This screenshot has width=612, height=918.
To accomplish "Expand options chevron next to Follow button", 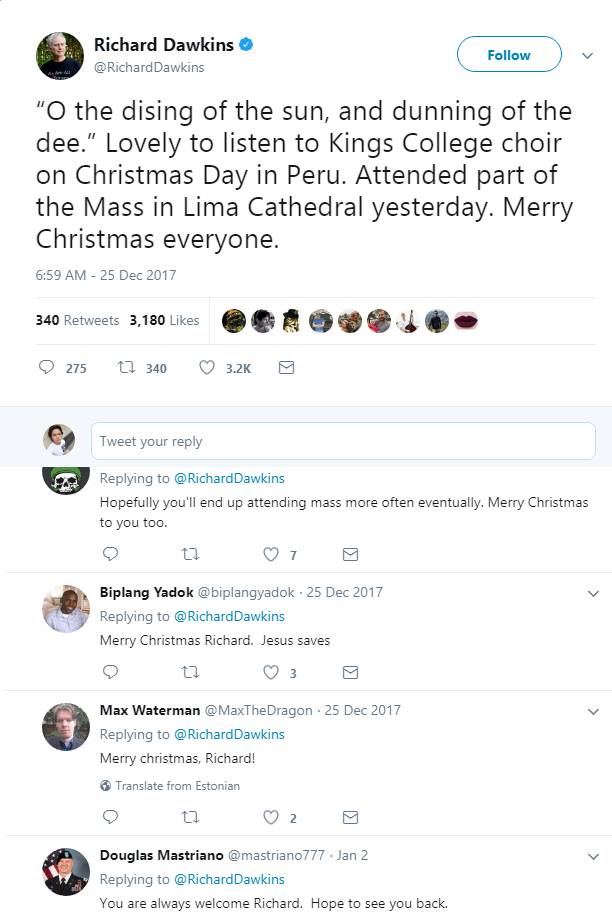I will point(588,56).
